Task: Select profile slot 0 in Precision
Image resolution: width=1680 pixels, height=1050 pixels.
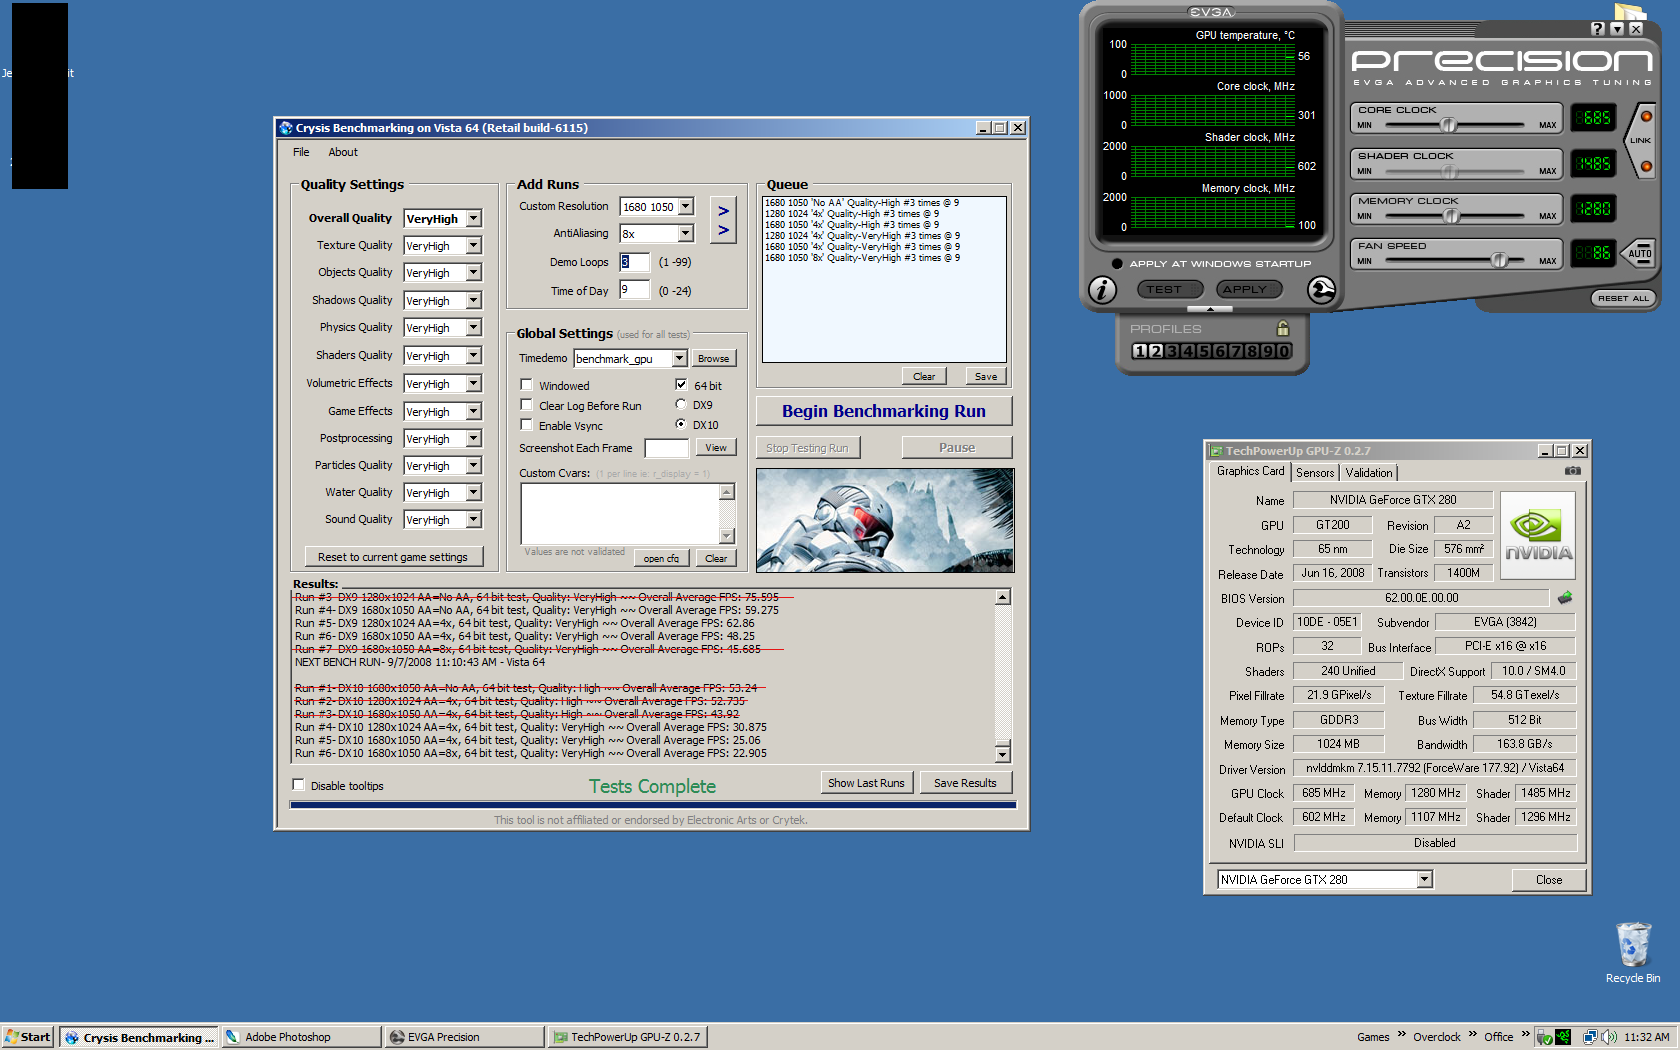Action: point(1284,351)
